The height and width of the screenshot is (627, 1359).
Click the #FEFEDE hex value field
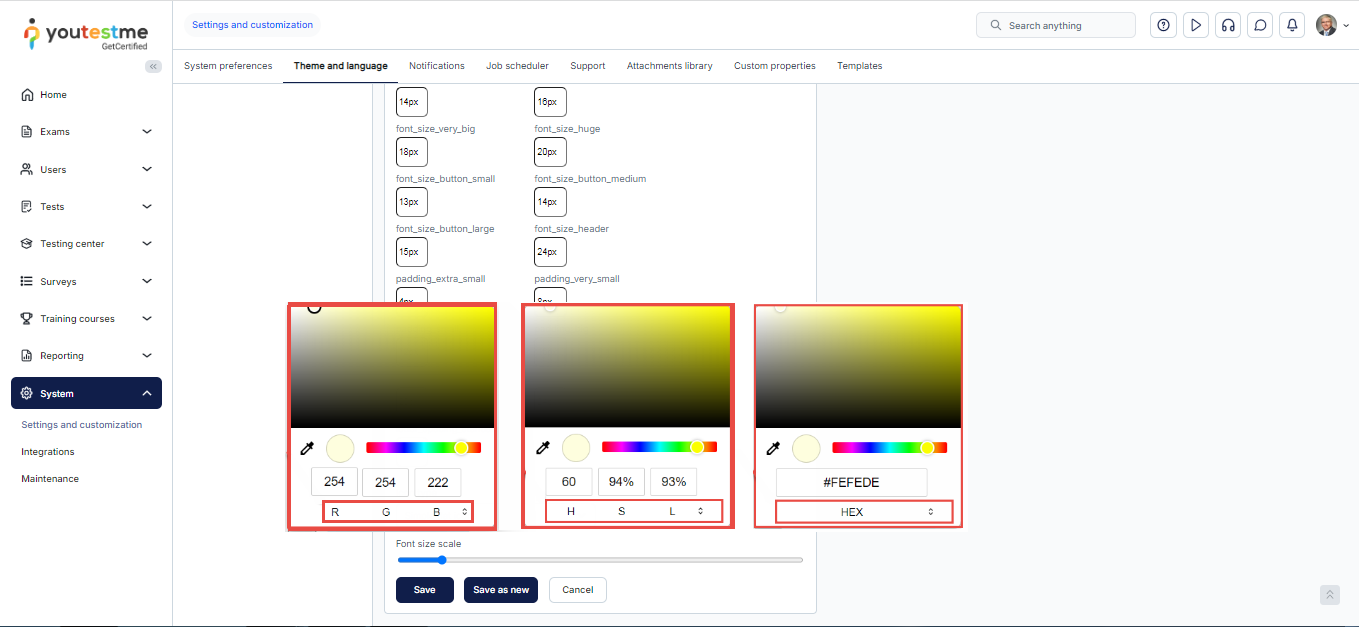[851, 482]
